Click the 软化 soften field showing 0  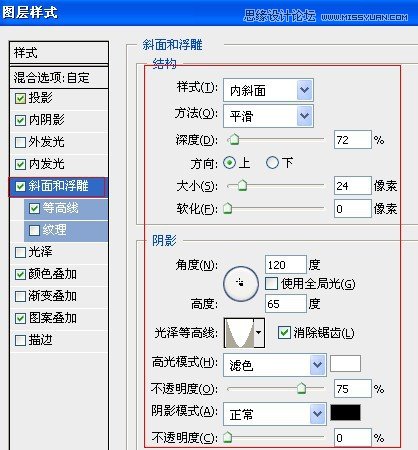[x=353, y=208]
